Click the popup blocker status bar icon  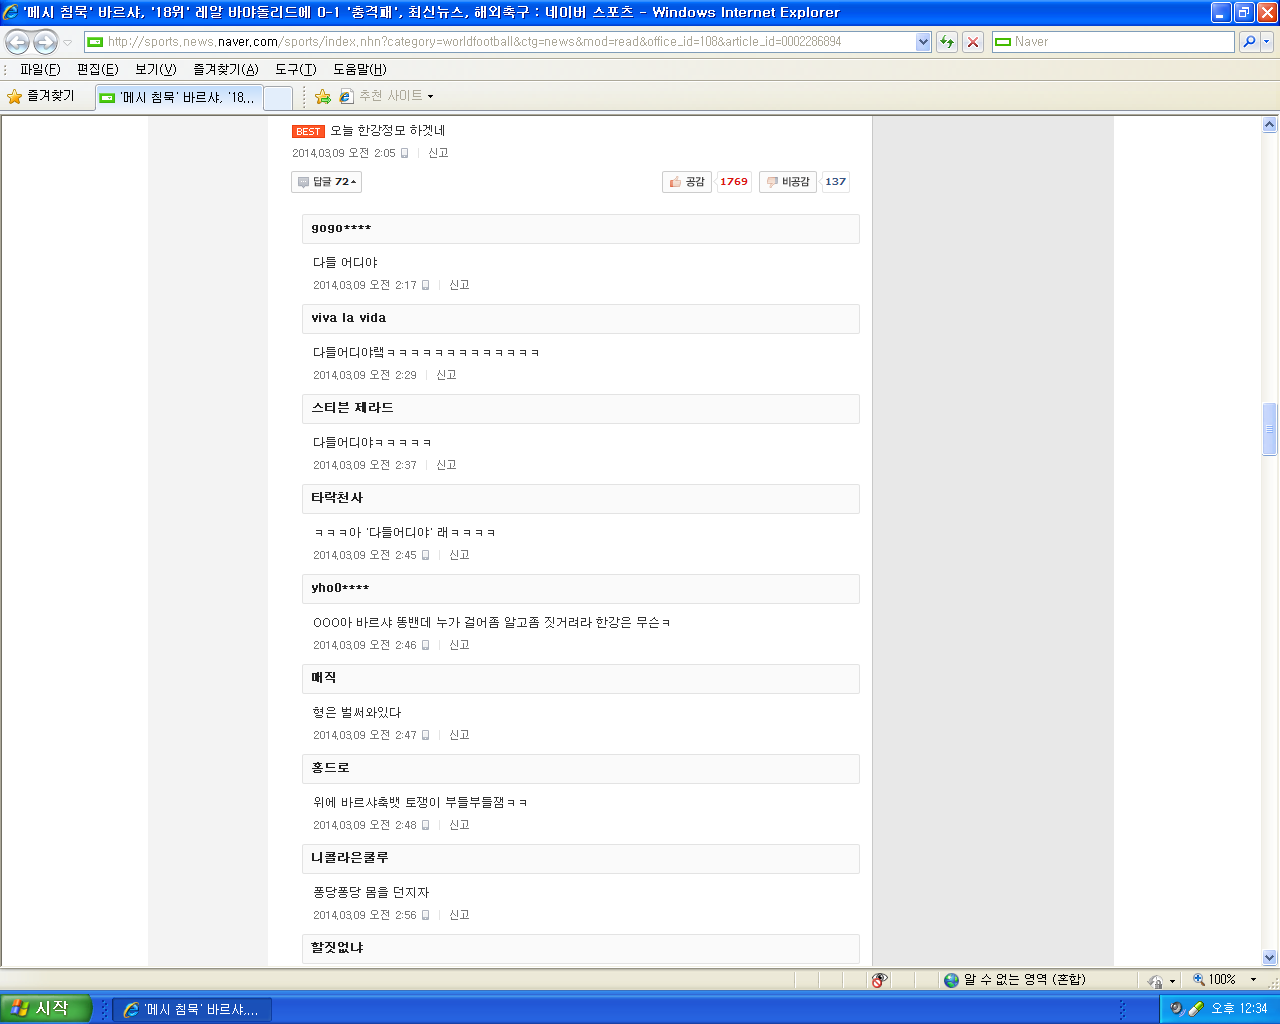[879, 980]
